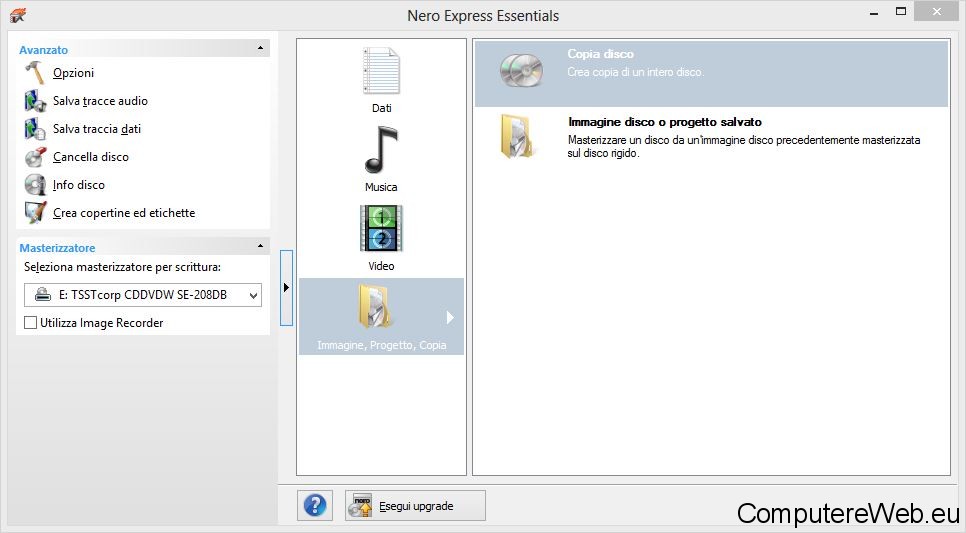This screenshot has height=533, width=966.
Task: Click the Cancella disco eraser icon
Action: point(35,157)
